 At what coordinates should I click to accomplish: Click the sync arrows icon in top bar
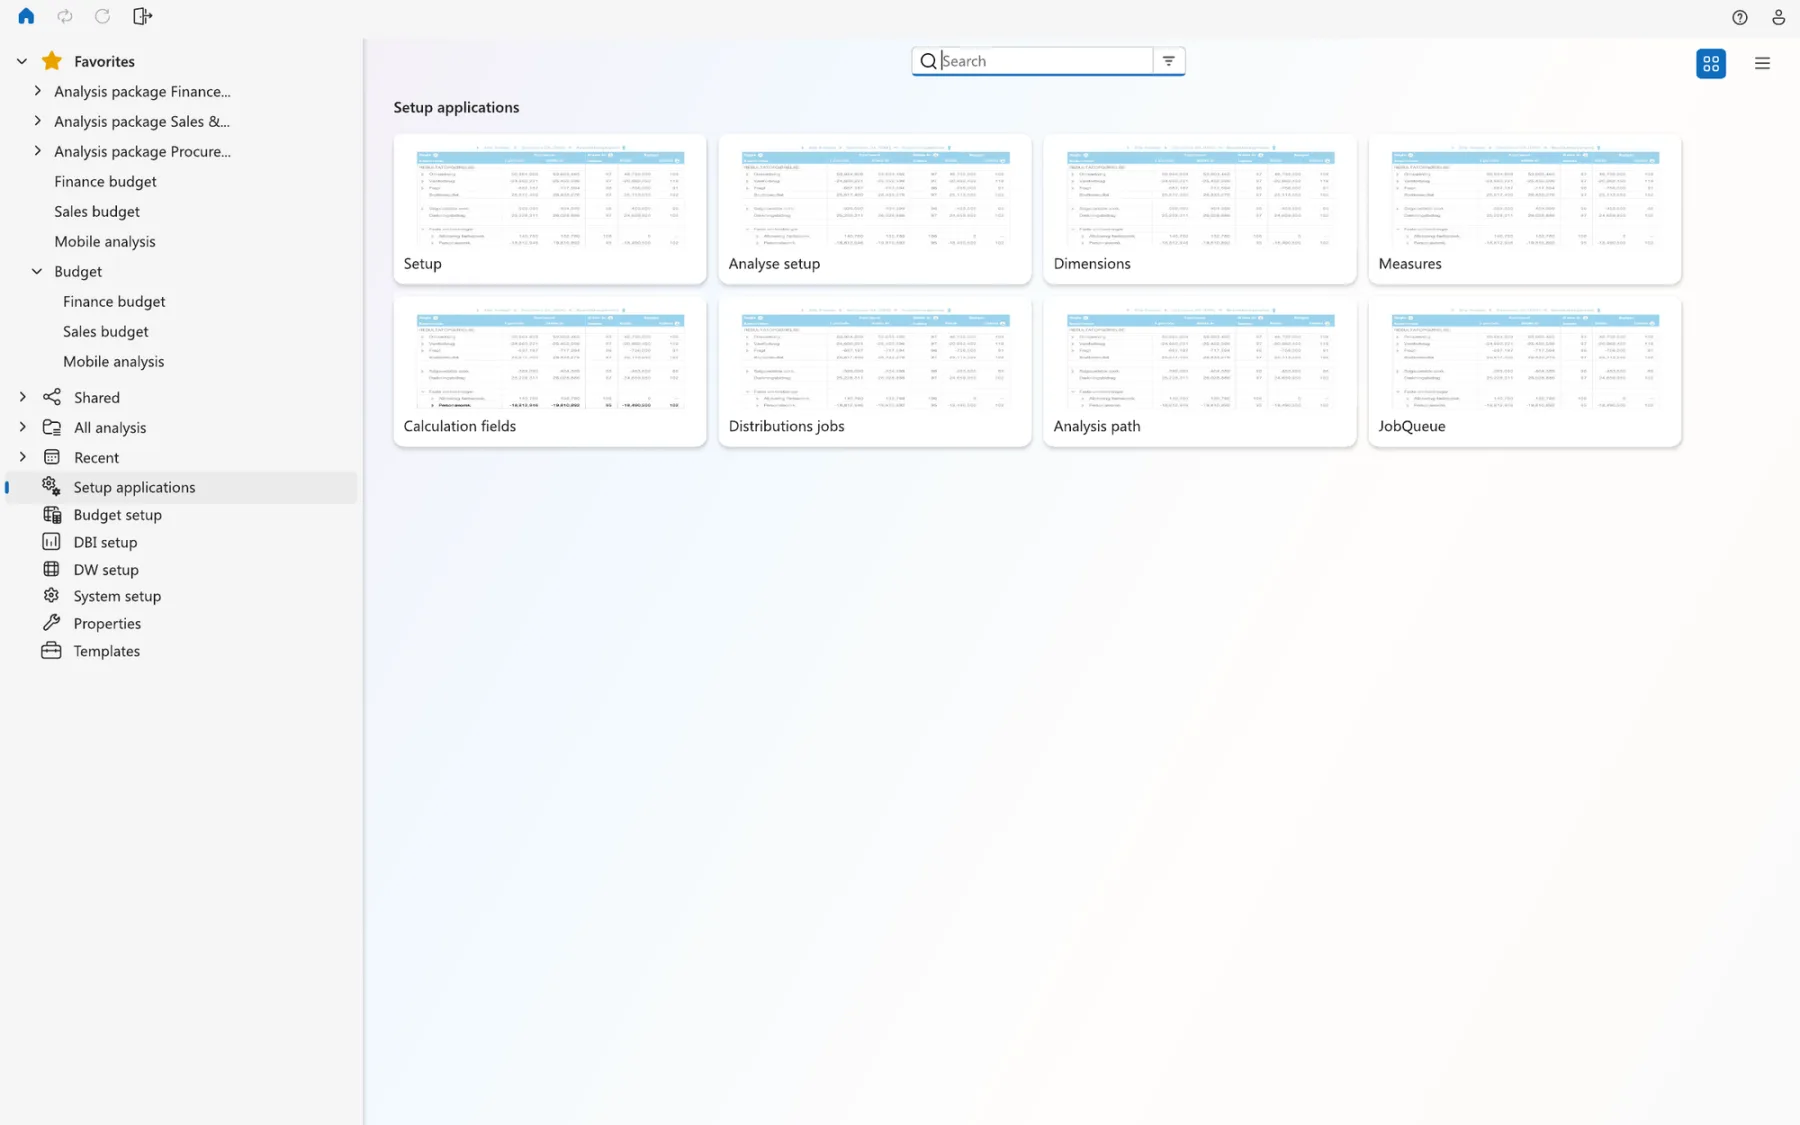click(x=65, y=16)
